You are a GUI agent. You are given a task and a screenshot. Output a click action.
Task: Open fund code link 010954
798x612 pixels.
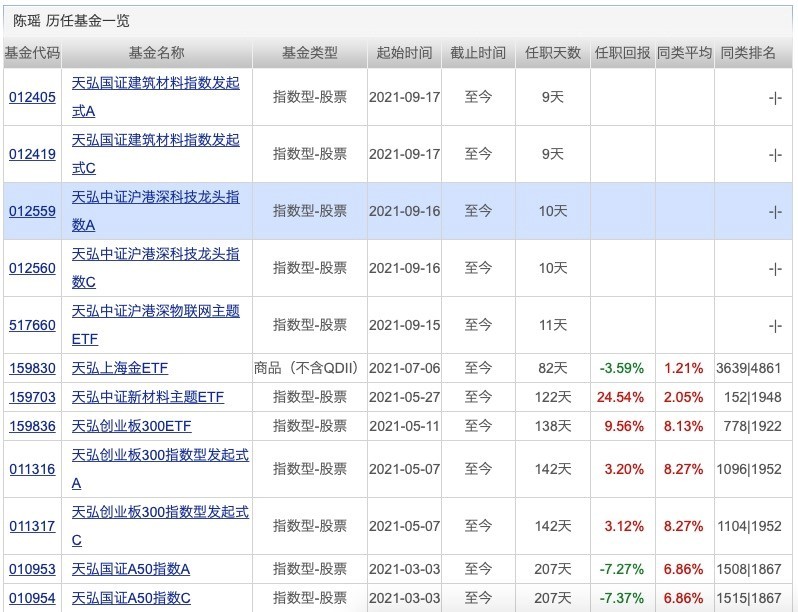32,598
